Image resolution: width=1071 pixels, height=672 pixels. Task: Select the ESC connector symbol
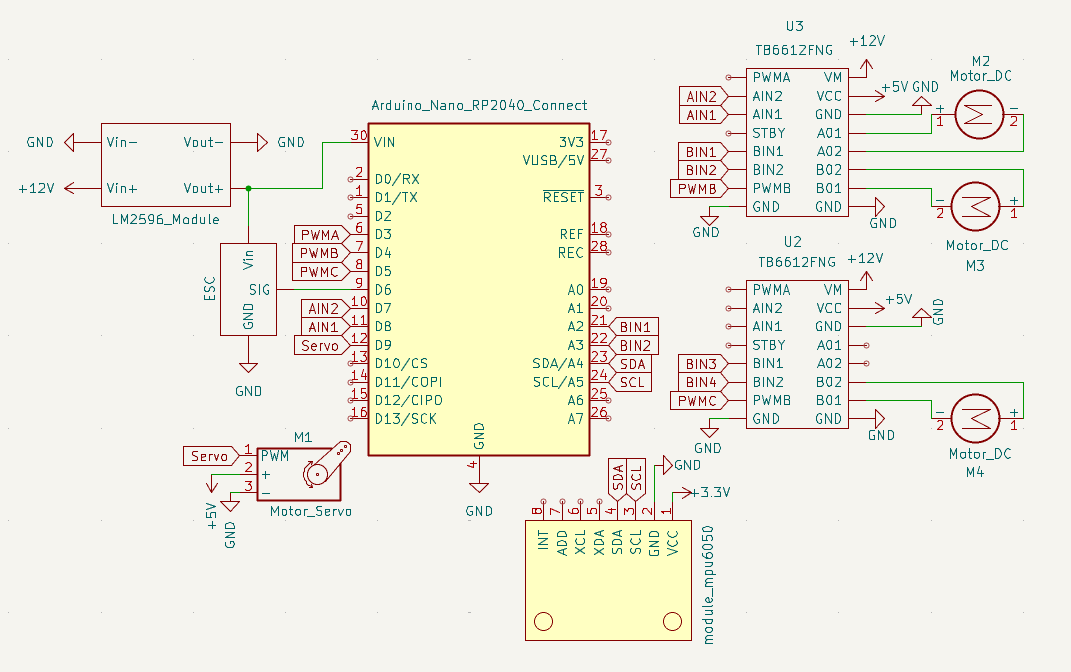(x=249, y=288)
